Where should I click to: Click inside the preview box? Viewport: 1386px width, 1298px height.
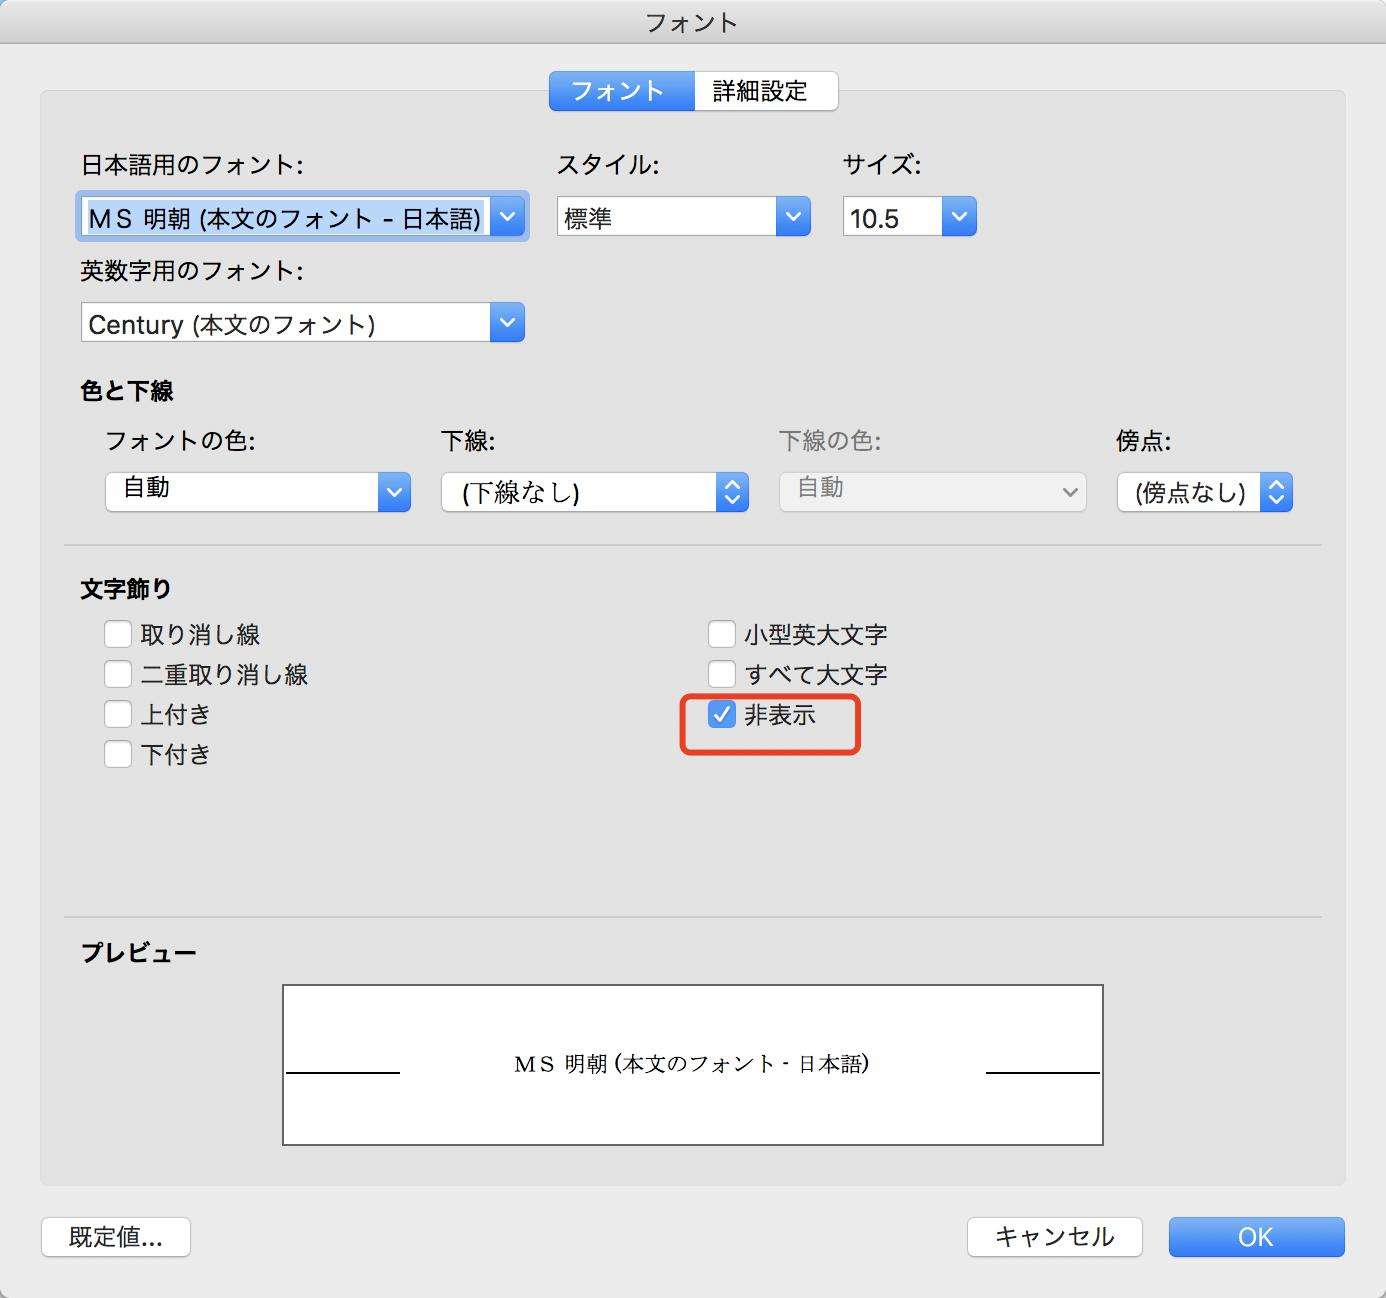pyautogui.click(x=693, y=1064)
